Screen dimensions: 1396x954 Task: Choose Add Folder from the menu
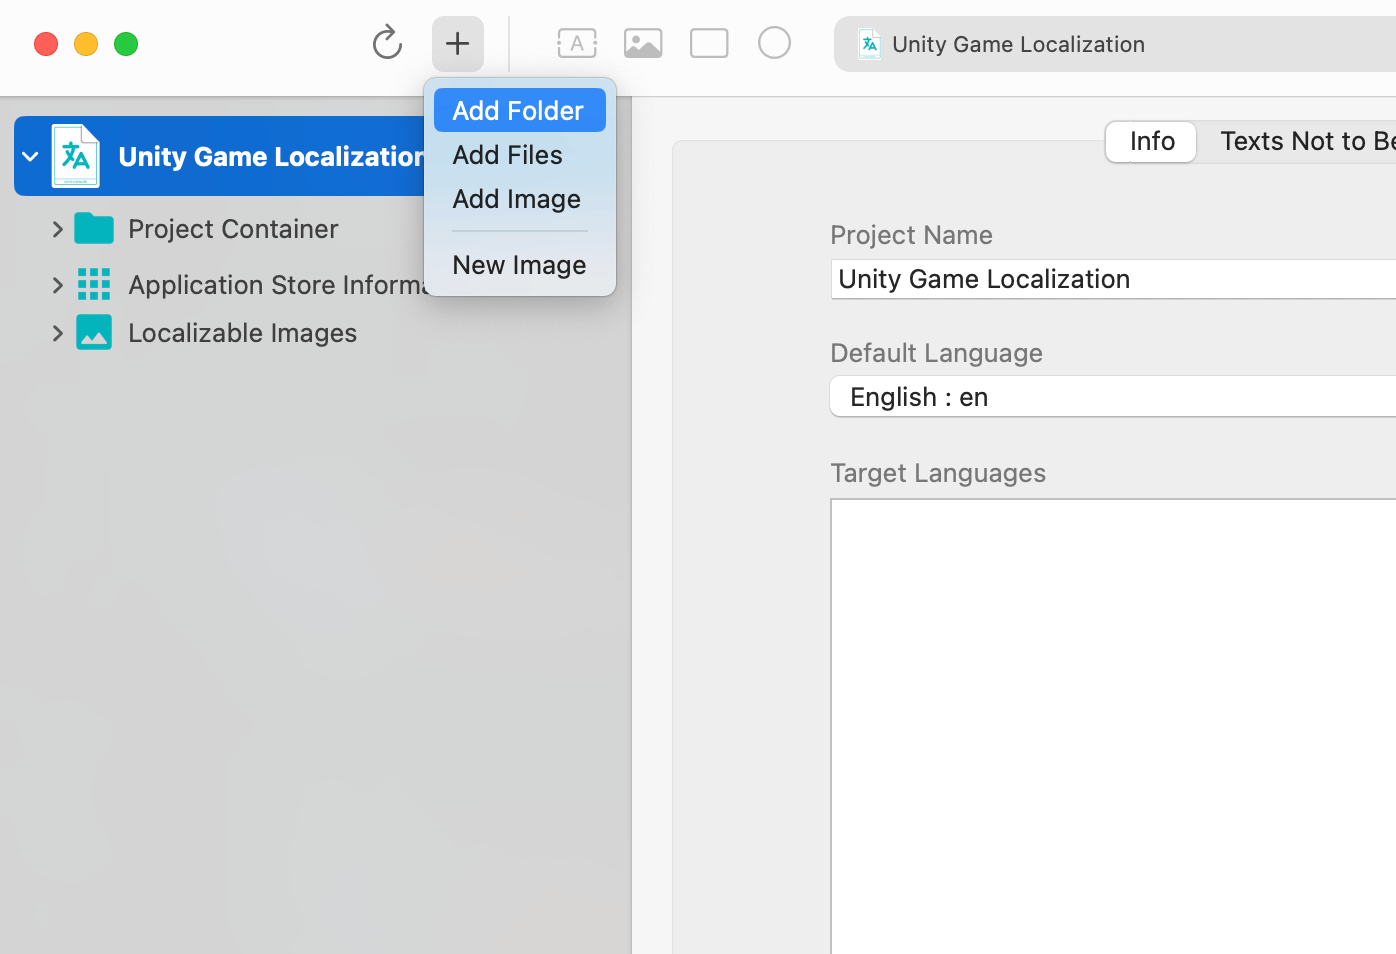[520, 110]
